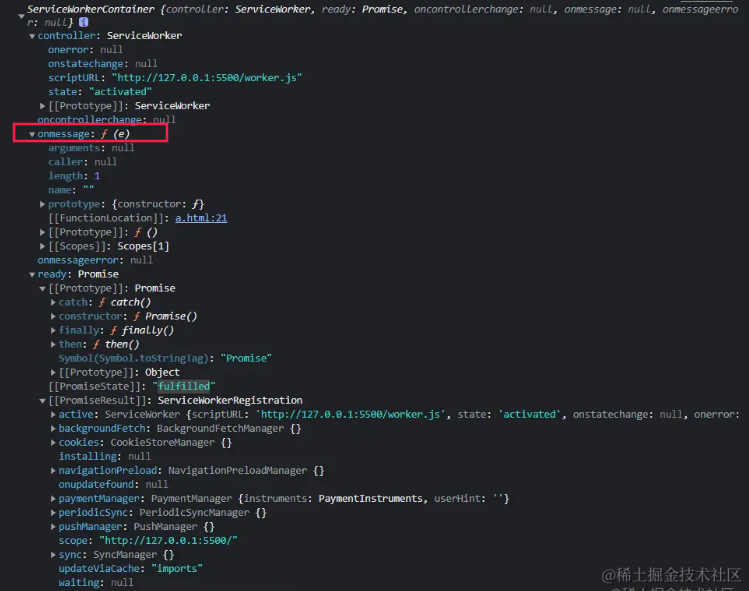Click the name: "" row

(71, 190)
